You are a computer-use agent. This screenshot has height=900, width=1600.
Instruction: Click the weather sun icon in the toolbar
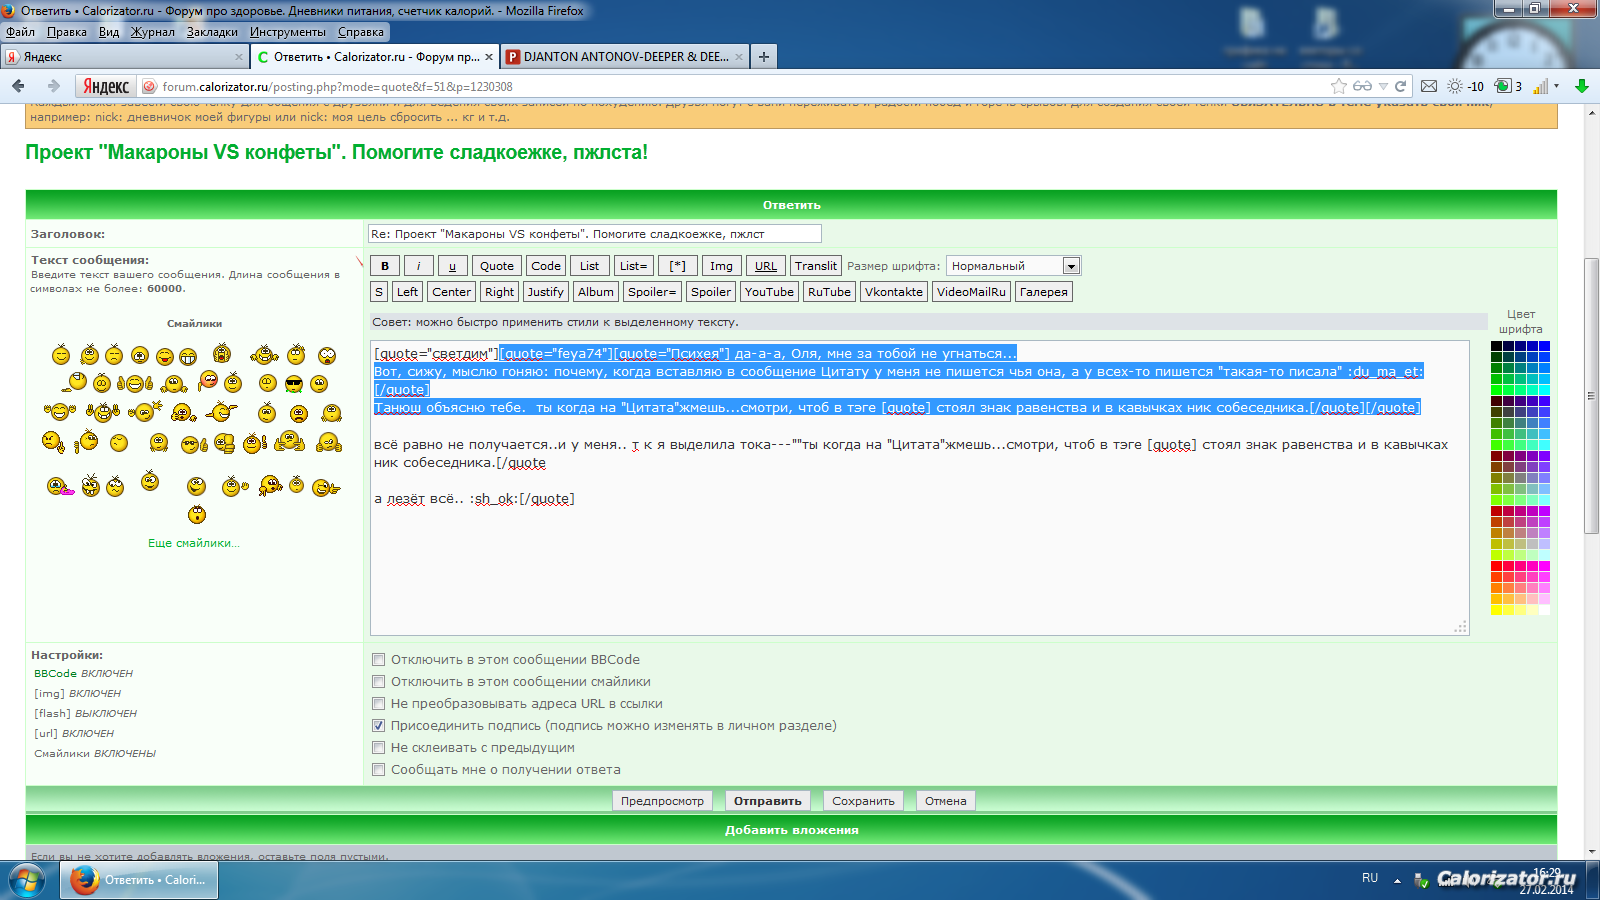click(x=1455, y=86)
